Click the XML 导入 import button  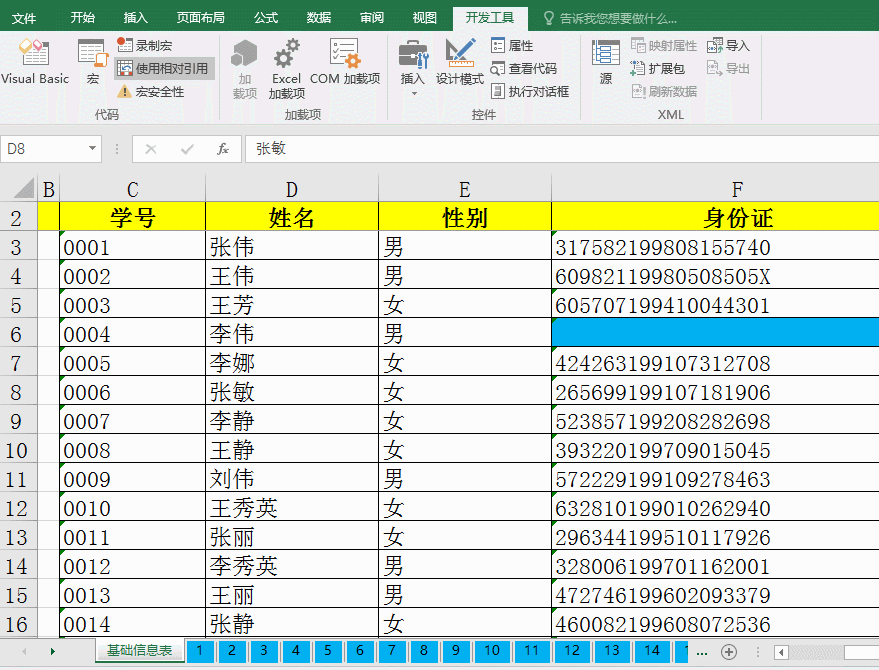729,45
